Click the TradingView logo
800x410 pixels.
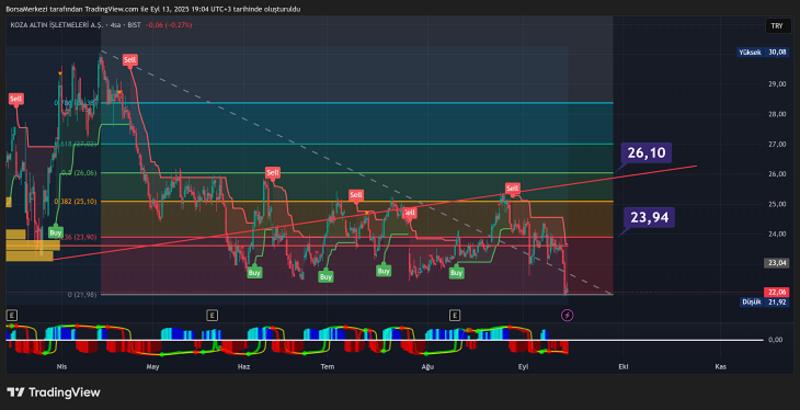[x=54, y=392]
